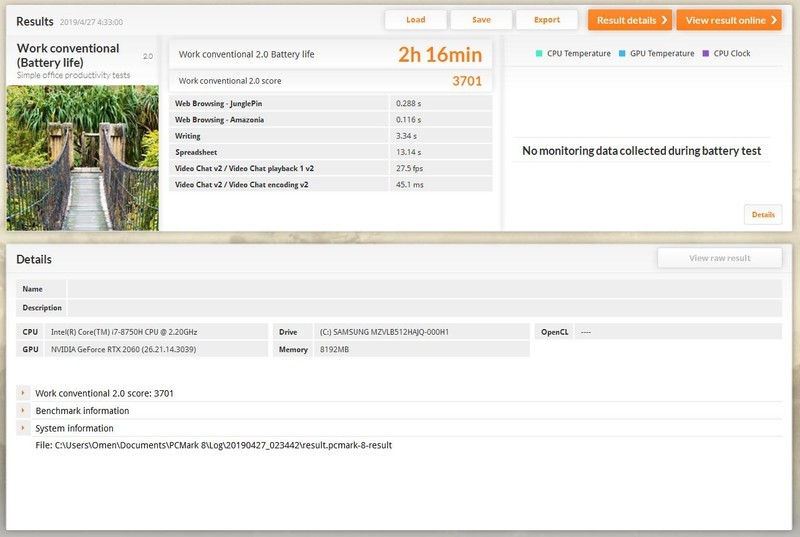The image size is (800, 537).
Task: Click the Name input field
Action: [424, 289]
